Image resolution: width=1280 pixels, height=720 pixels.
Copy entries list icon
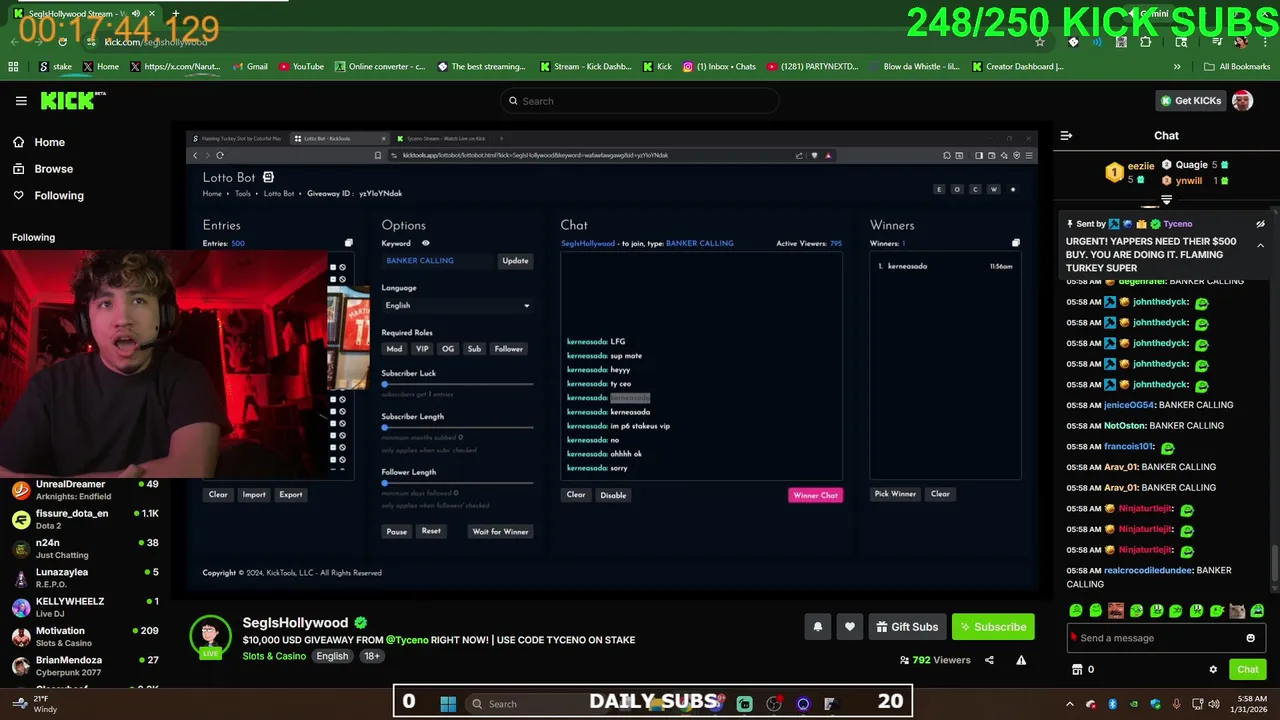coord(348,243)
